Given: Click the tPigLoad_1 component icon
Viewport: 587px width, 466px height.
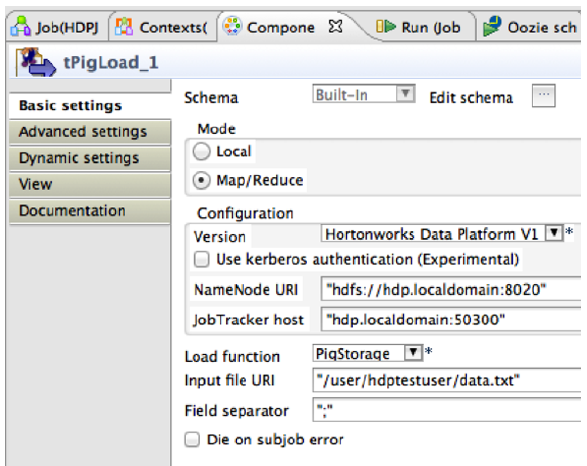Looking at the screenshot, I should coord(36,62).
